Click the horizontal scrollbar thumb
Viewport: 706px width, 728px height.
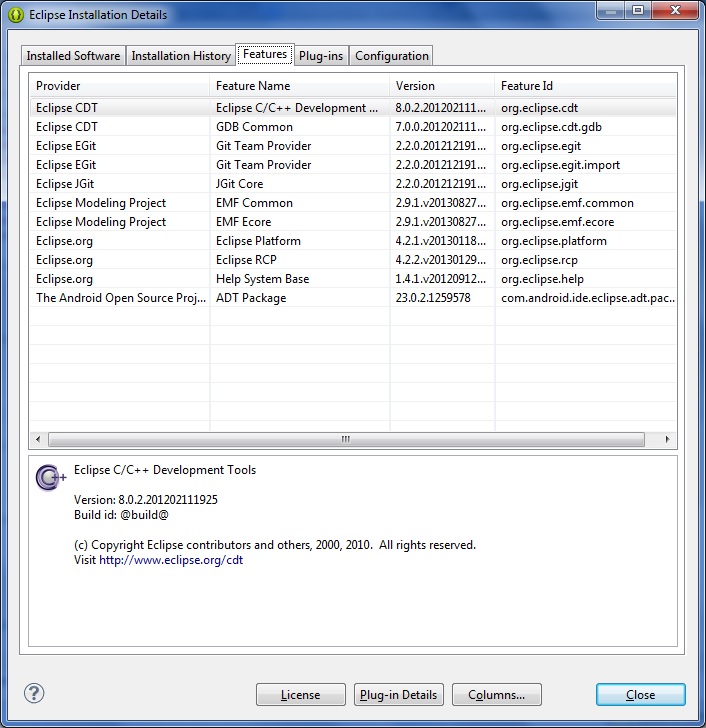[x=346, y=439]
